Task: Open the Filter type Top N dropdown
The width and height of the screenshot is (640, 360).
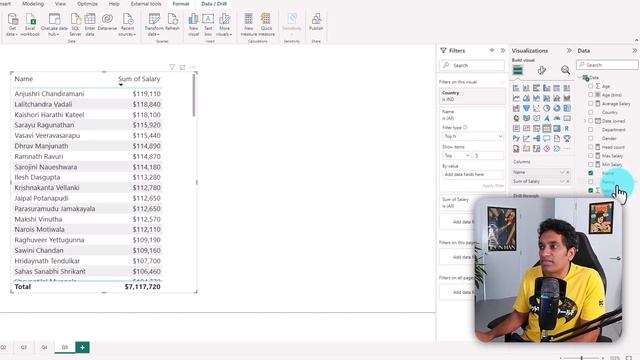Action: point(473,136)
